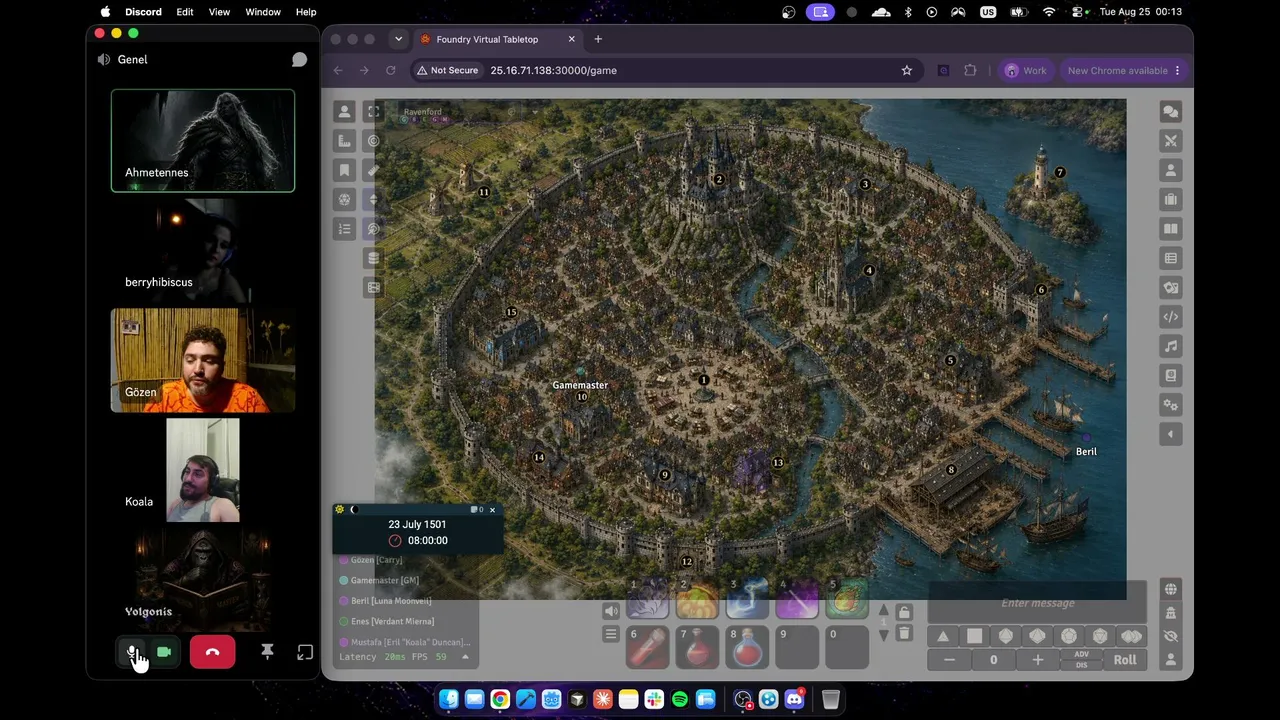Viewport: 1280px width, 720px height.
Task: Expand the players list caret
Action: tap(465, 657)
